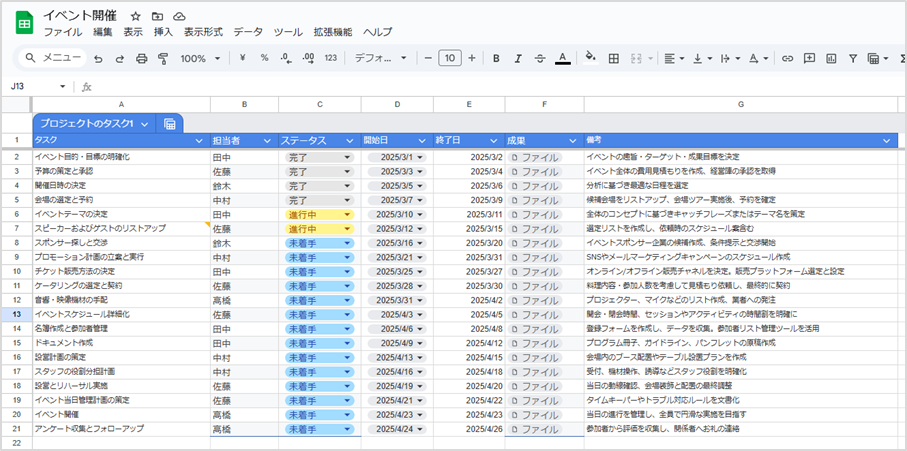Select the paint format roller icon
Viewport: 907px width, 451px height.
(x=163, y=58)
